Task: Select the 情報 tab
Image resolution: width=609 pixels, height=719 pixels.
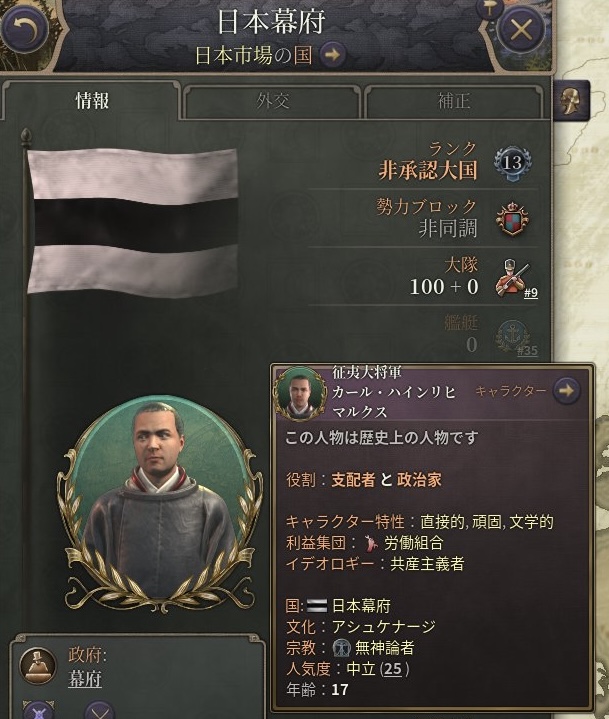Action: (x=92, y=101)
